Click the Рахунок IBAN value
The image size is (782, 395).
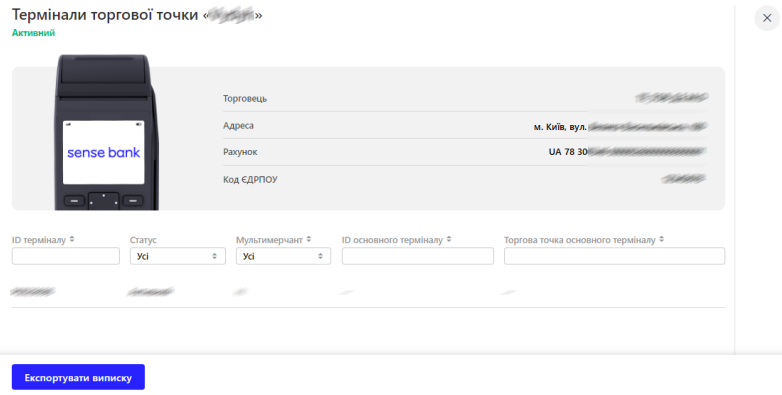pos(627,152)
